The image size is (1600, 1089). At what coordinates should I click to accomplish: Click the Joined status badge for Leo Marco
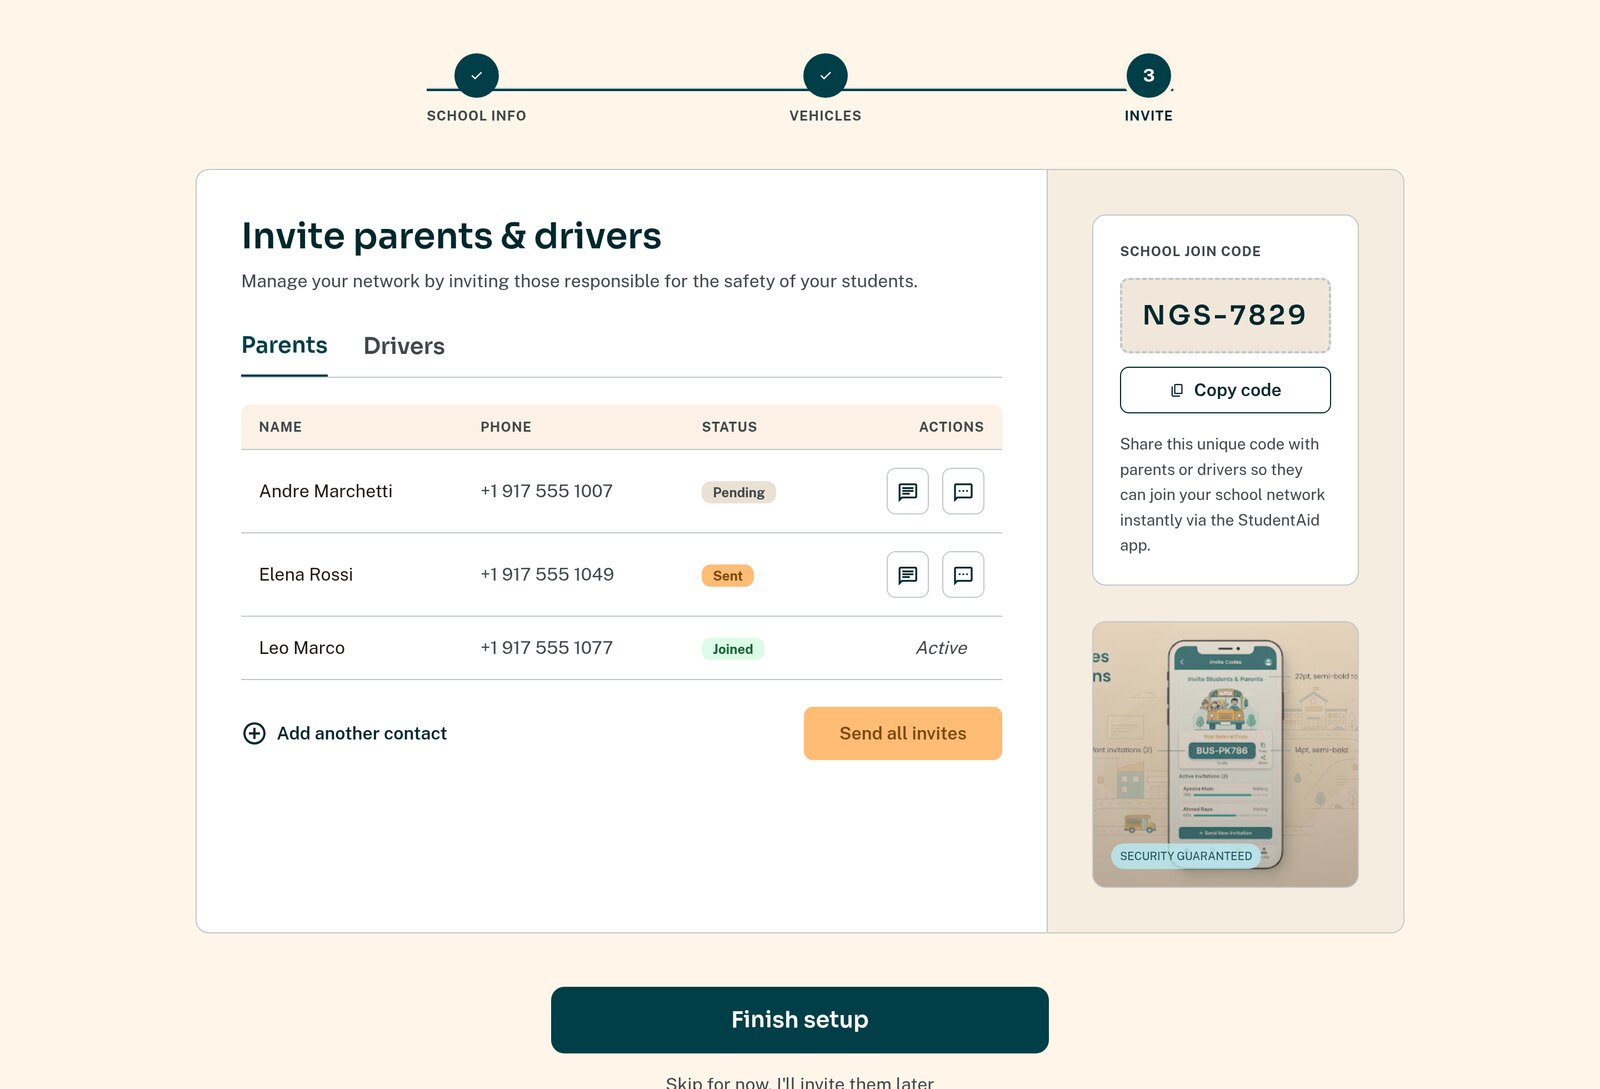pos(732,649)
